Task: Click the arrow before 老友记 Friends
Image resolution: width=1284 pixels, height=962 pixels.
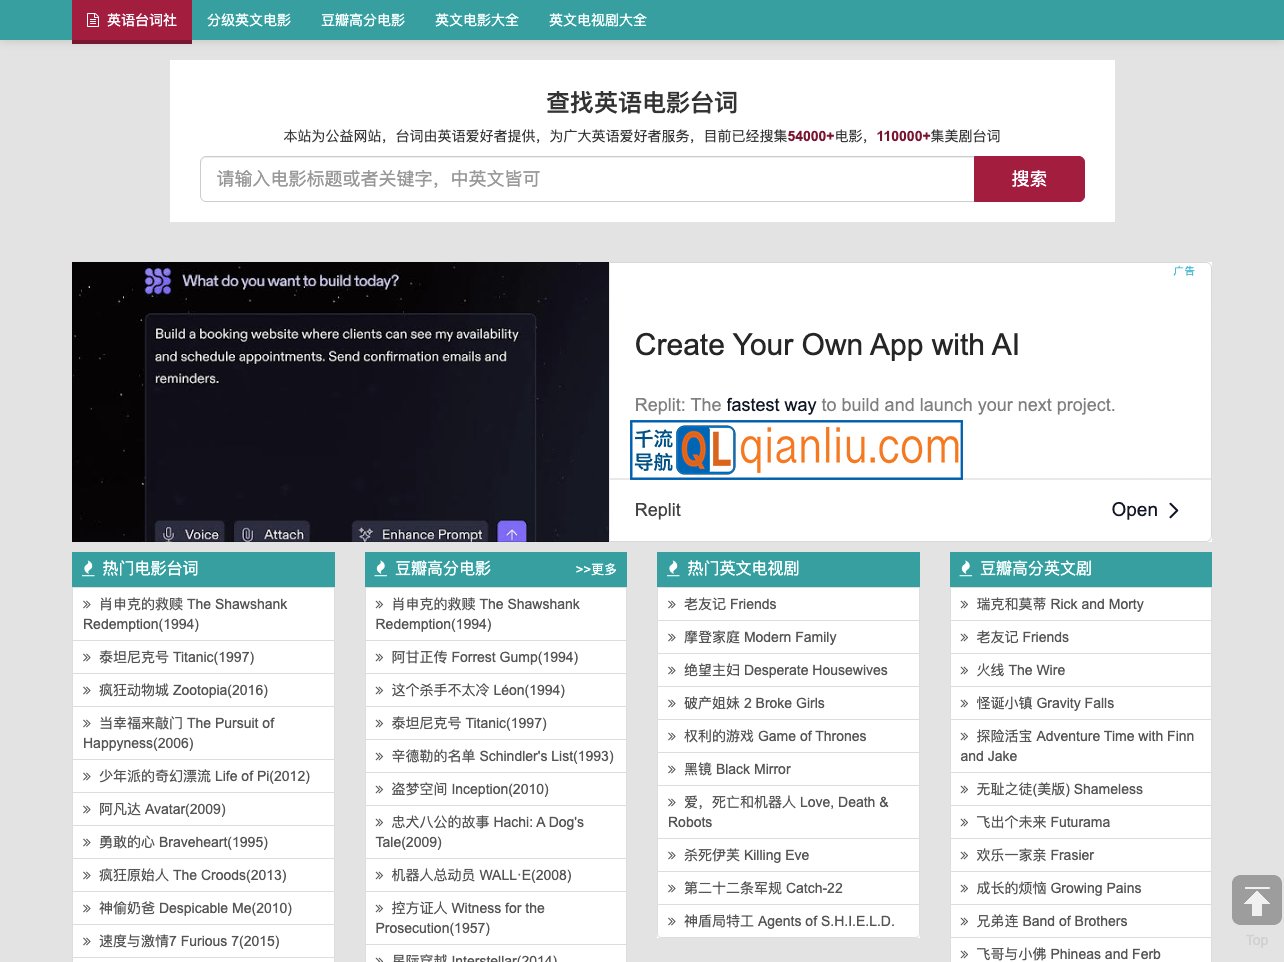Action: point(671,604)
